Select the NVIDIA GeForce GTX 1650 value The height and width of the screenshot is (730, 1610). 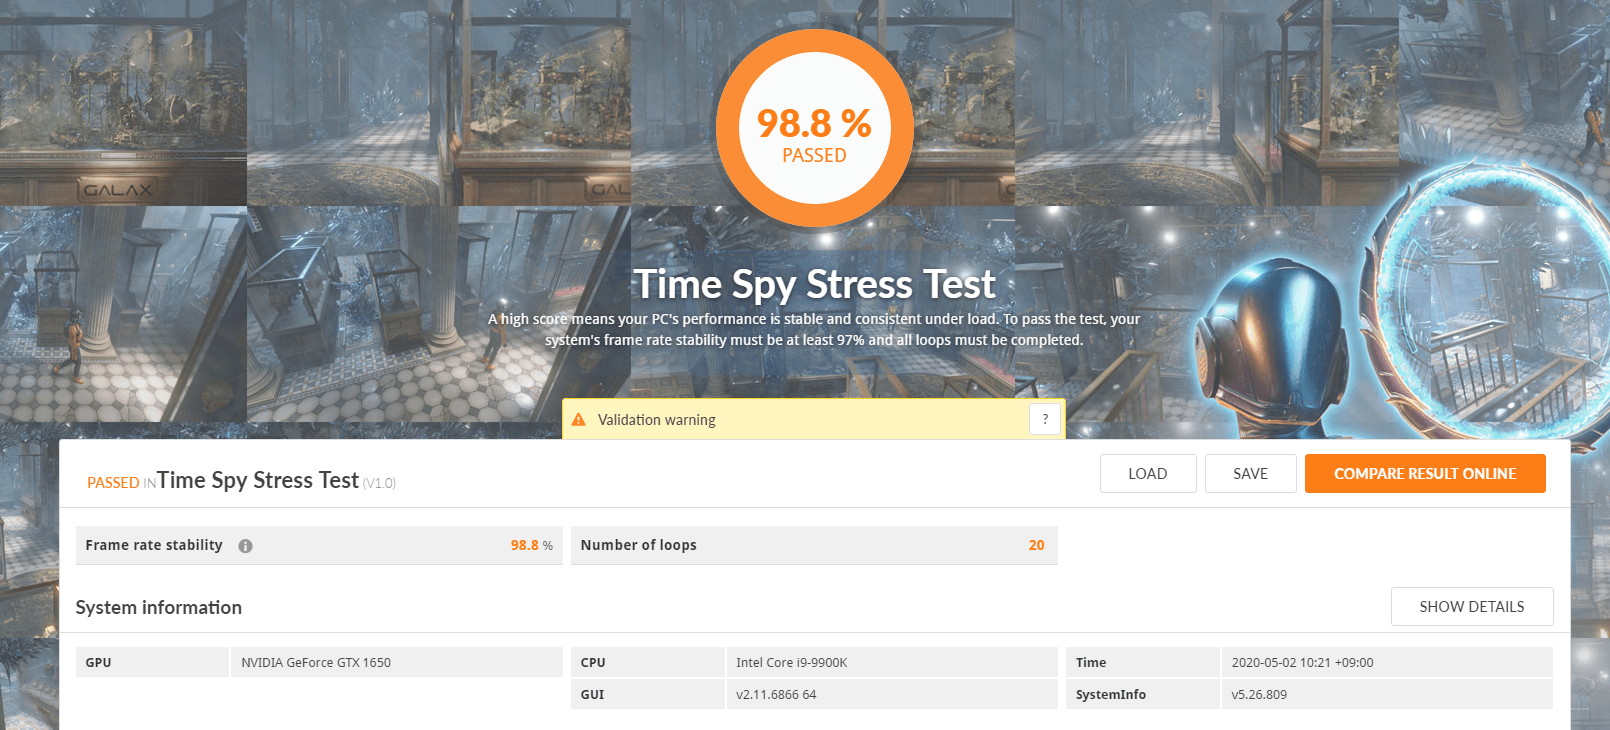(x=316, y=662)
